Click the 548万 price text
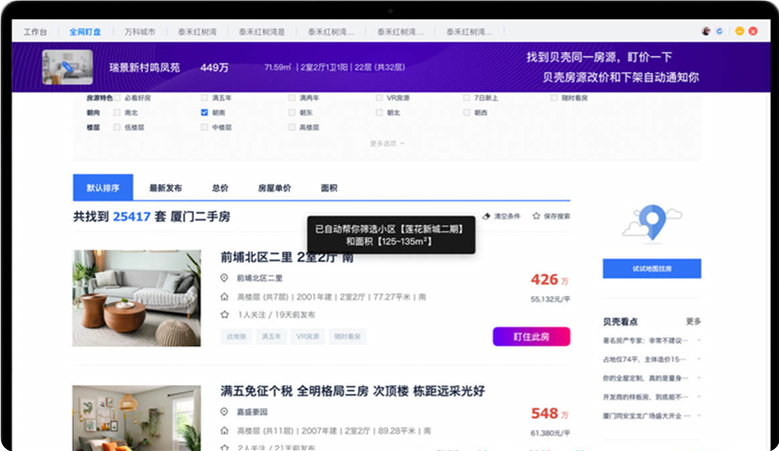Image resolution: width=779 pixels, height=451 pixels. point(549,413)
